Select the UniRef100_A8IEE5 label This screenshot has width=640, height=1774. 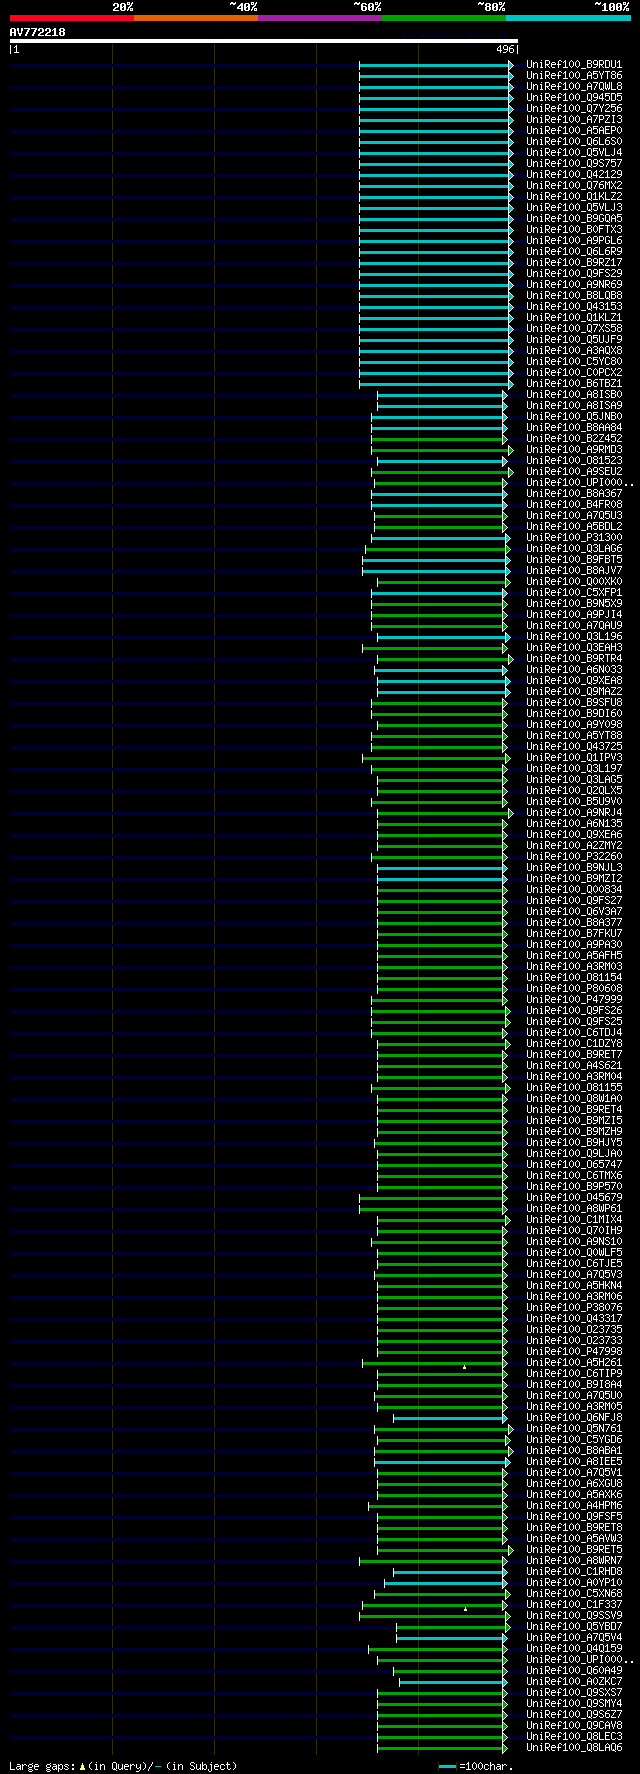tap(574, 1462)
